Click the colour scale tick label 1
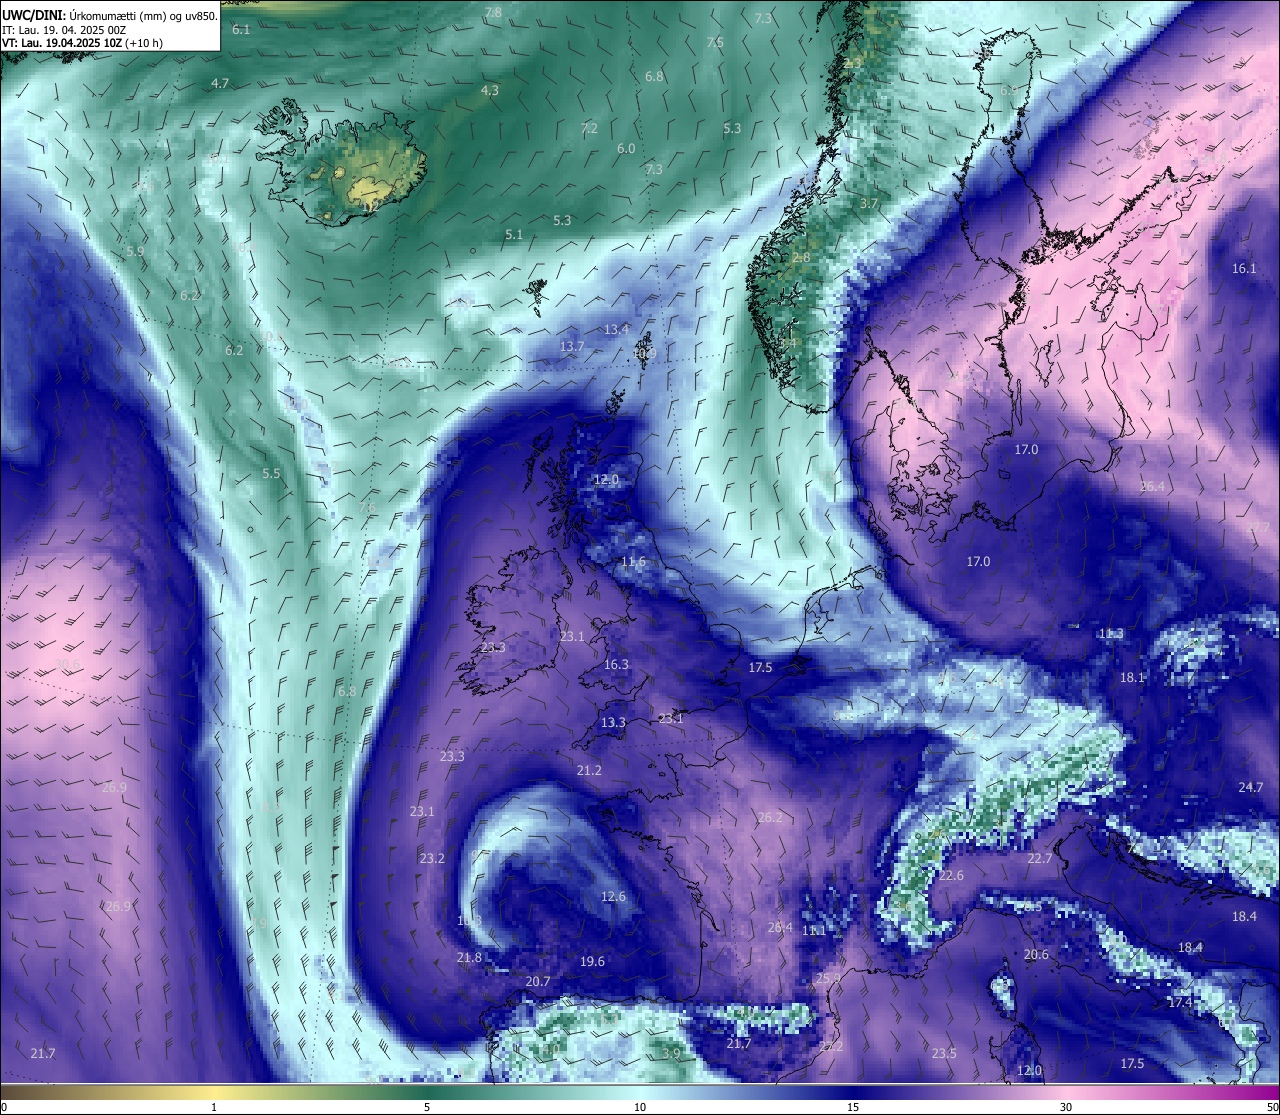 pyautogui.click(x=214, y=1107)
